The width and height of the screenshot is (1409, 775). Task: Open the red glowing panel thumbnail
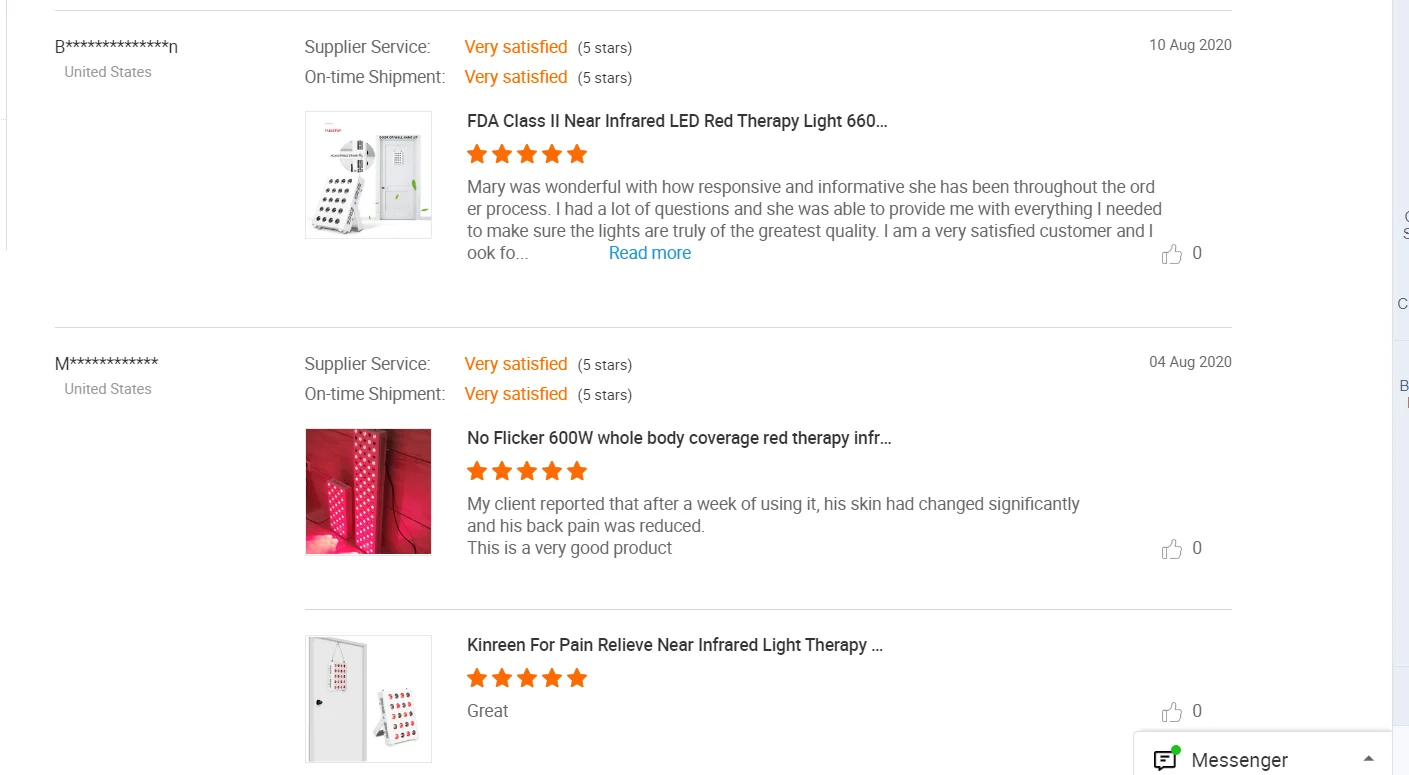pyautogui.click(x=368, y=491)
